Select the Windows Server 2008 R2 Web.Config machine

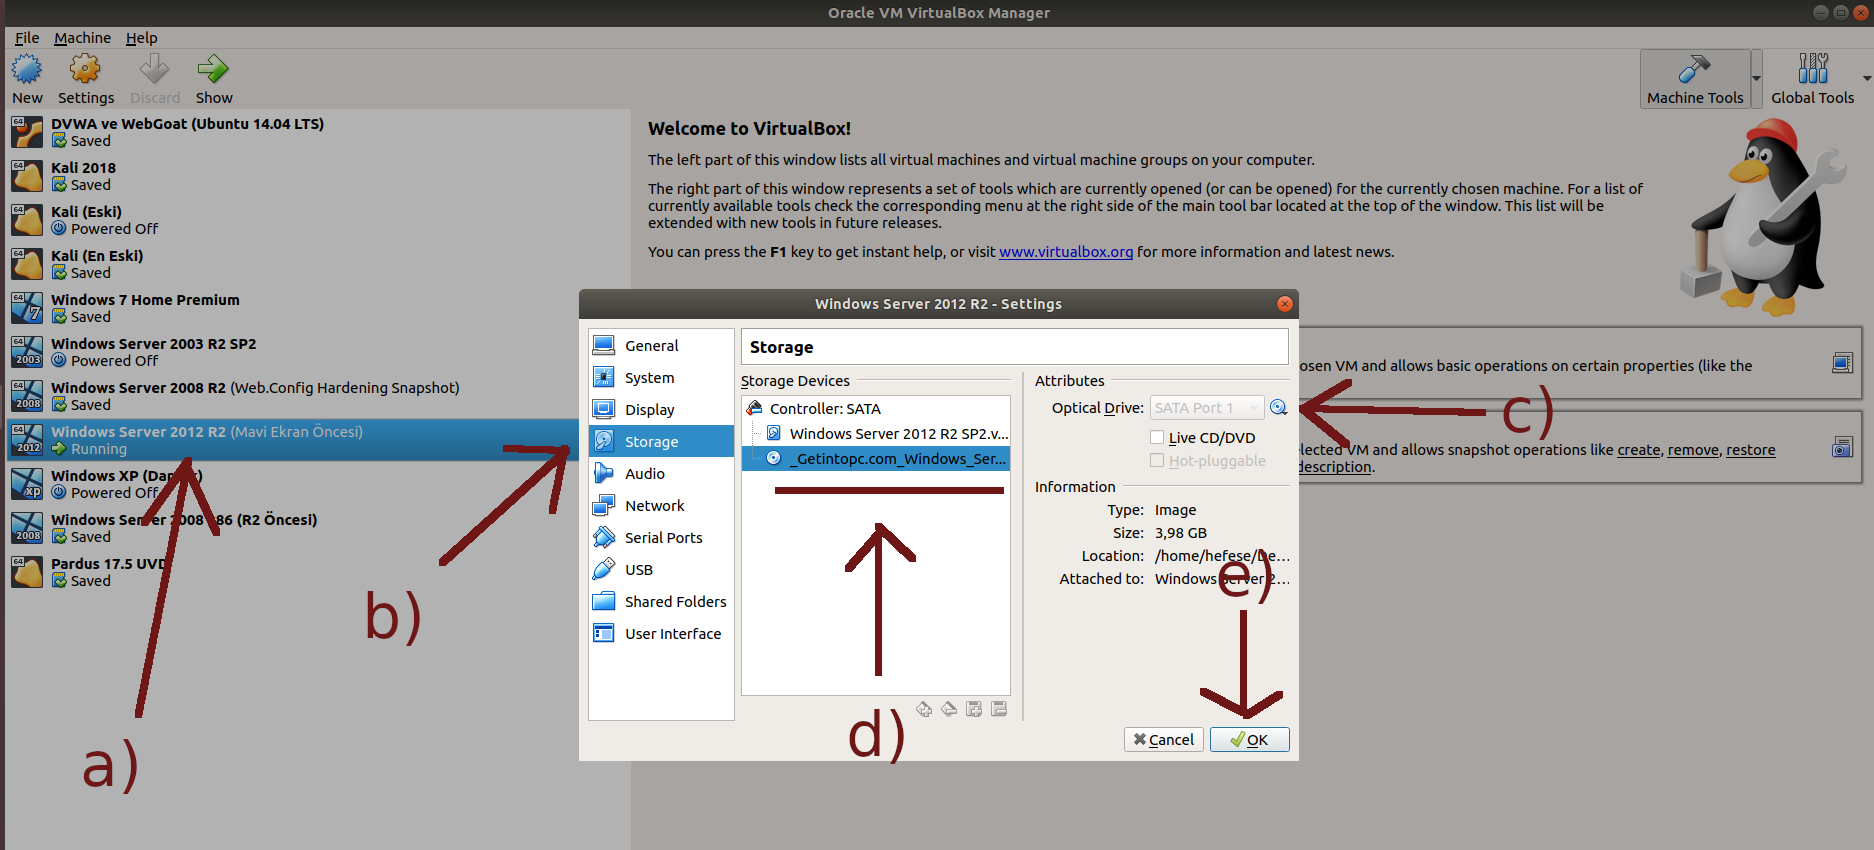tap(318, 396)
